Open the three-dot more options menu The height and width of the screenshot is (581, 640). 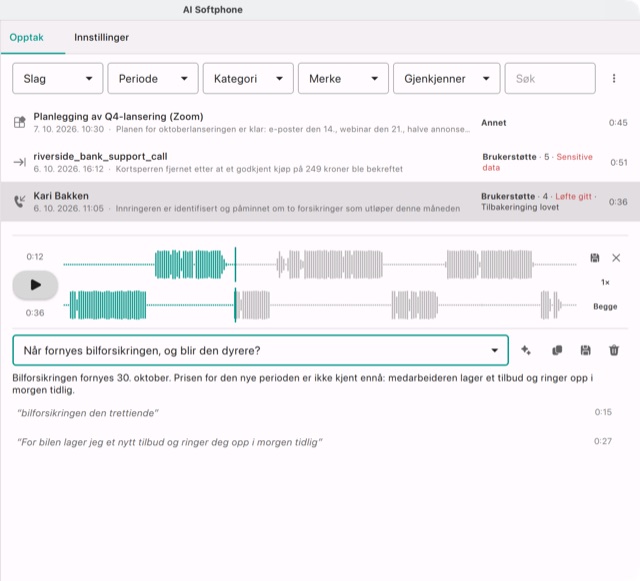tap(614, 78)
